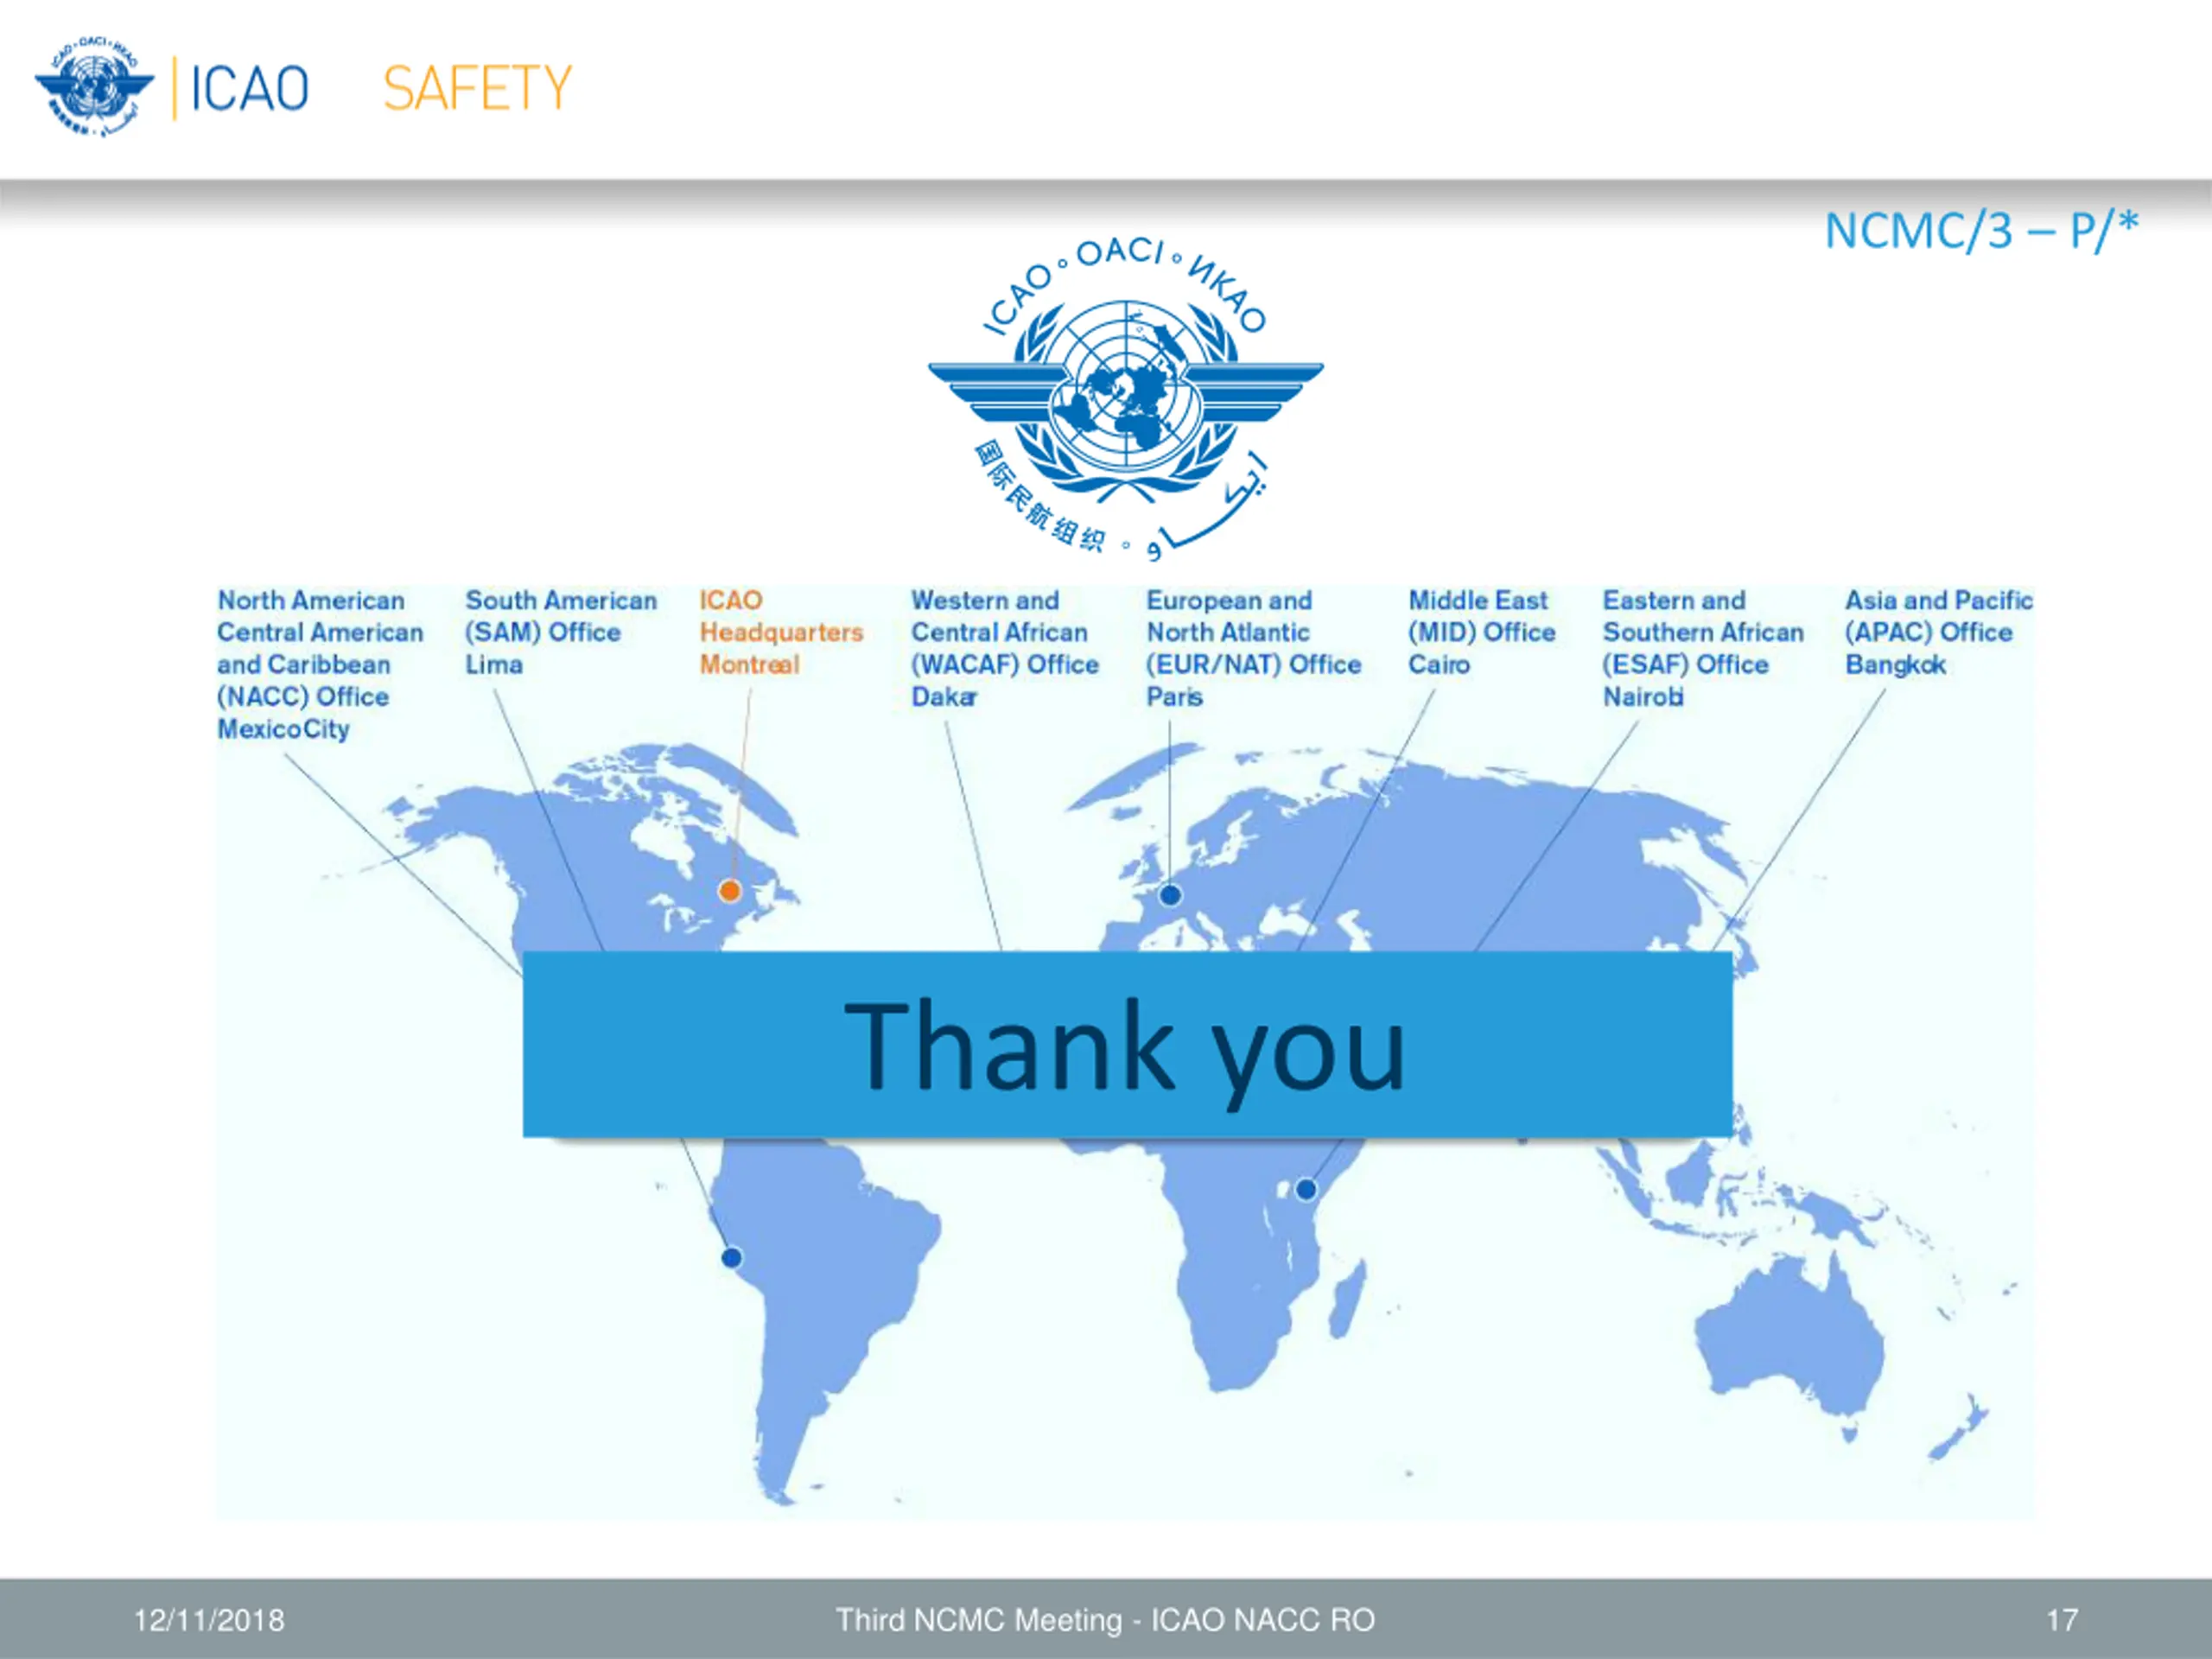
Task: Click the NACC Office Mexico City label
Action: (x=320, y=664)
